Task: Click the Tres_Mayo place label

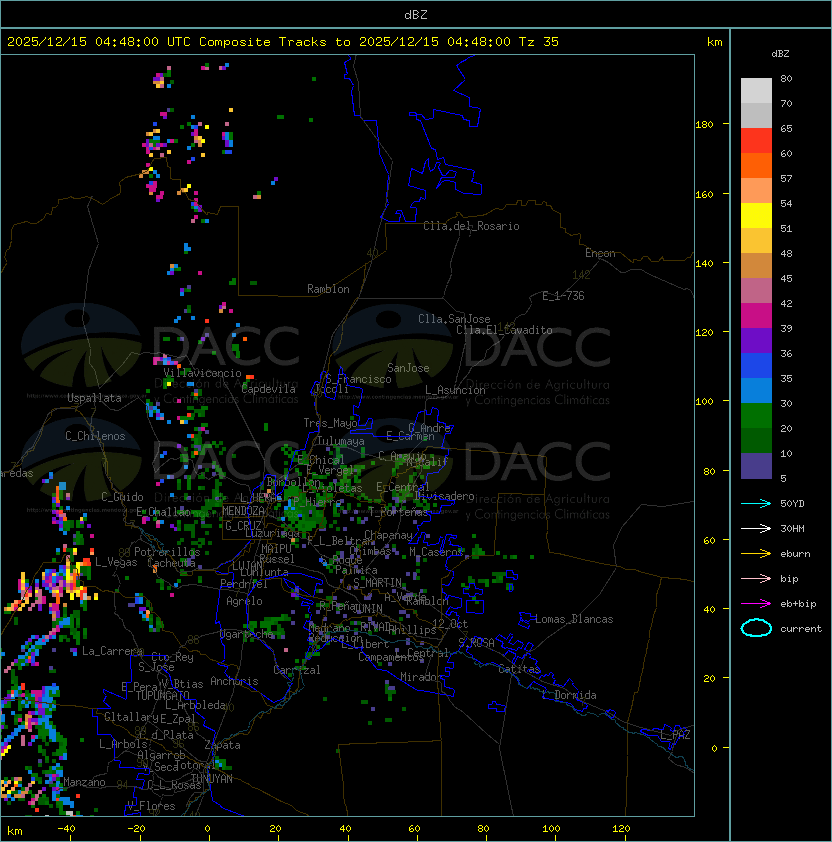Action: (330, 423)
